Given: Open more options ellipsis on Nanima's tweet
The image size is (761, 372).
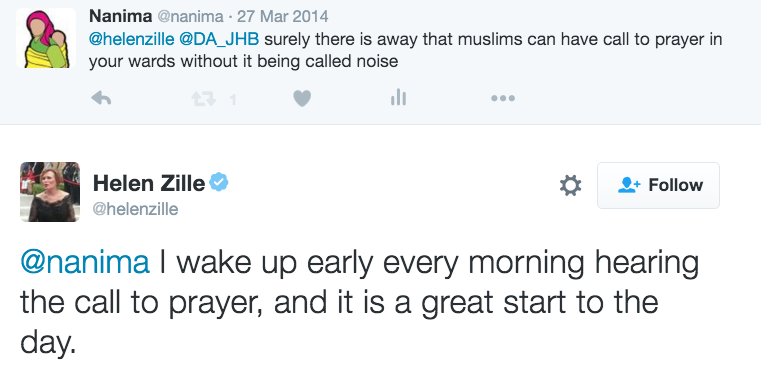Looking at the screenshot, I should 503,99.
